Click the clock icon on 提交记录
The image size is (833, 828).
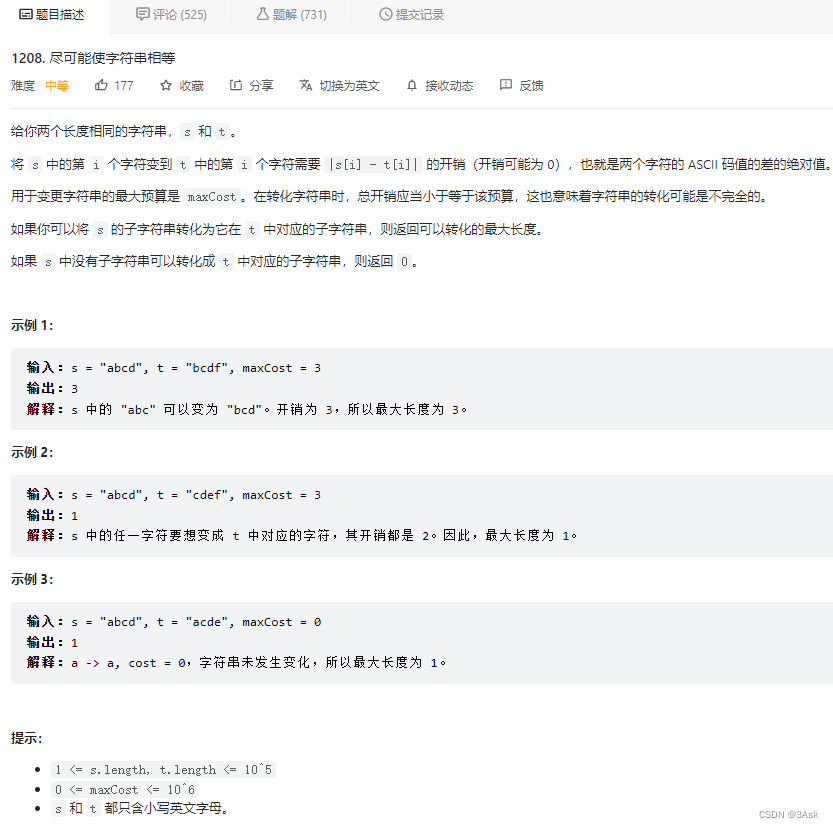point(385,14)
